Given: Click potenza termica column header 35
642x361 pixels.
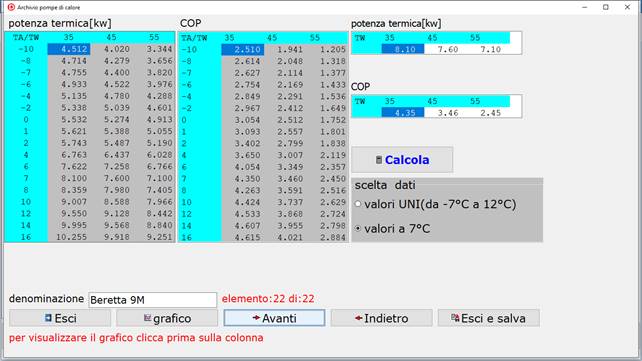Looking at the screenshot, I should [x=69, y=37].
